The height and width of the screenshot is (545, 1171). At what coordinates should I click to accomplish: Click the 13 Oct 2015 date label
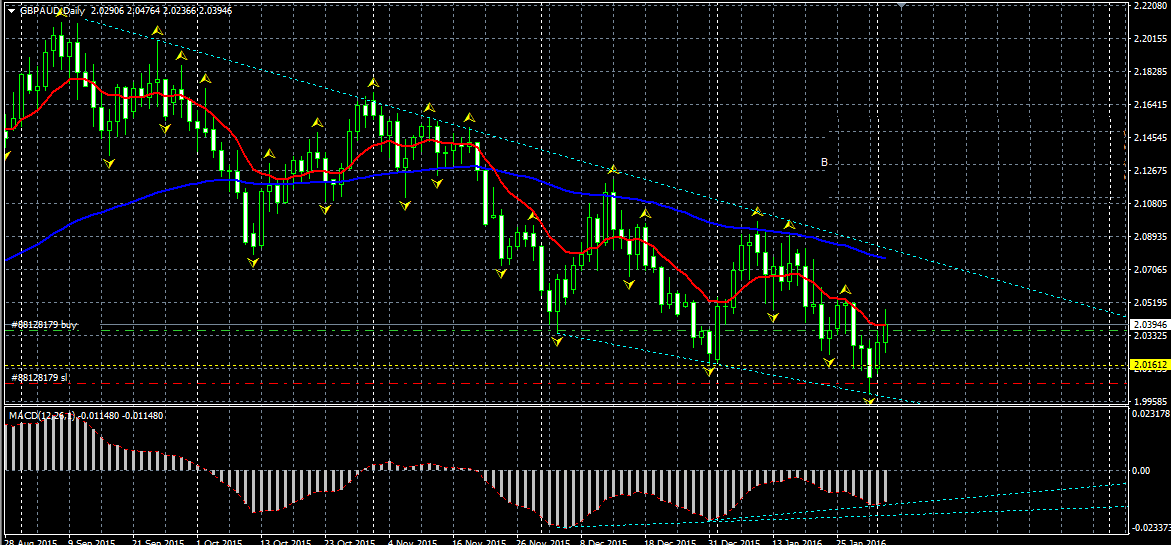[x=287, y=540]
